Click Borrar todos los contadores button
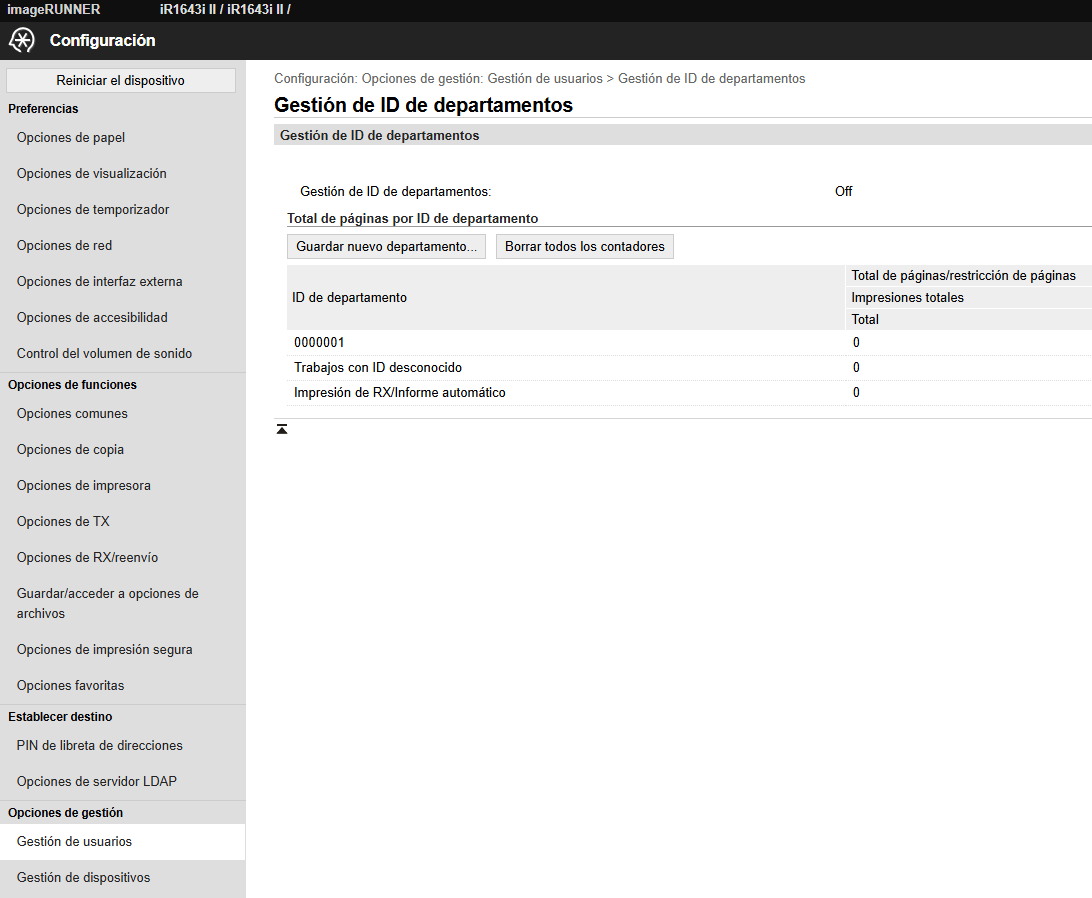Image resolution: width=1092 pixels, height=898 pixels. pos(584,247)
